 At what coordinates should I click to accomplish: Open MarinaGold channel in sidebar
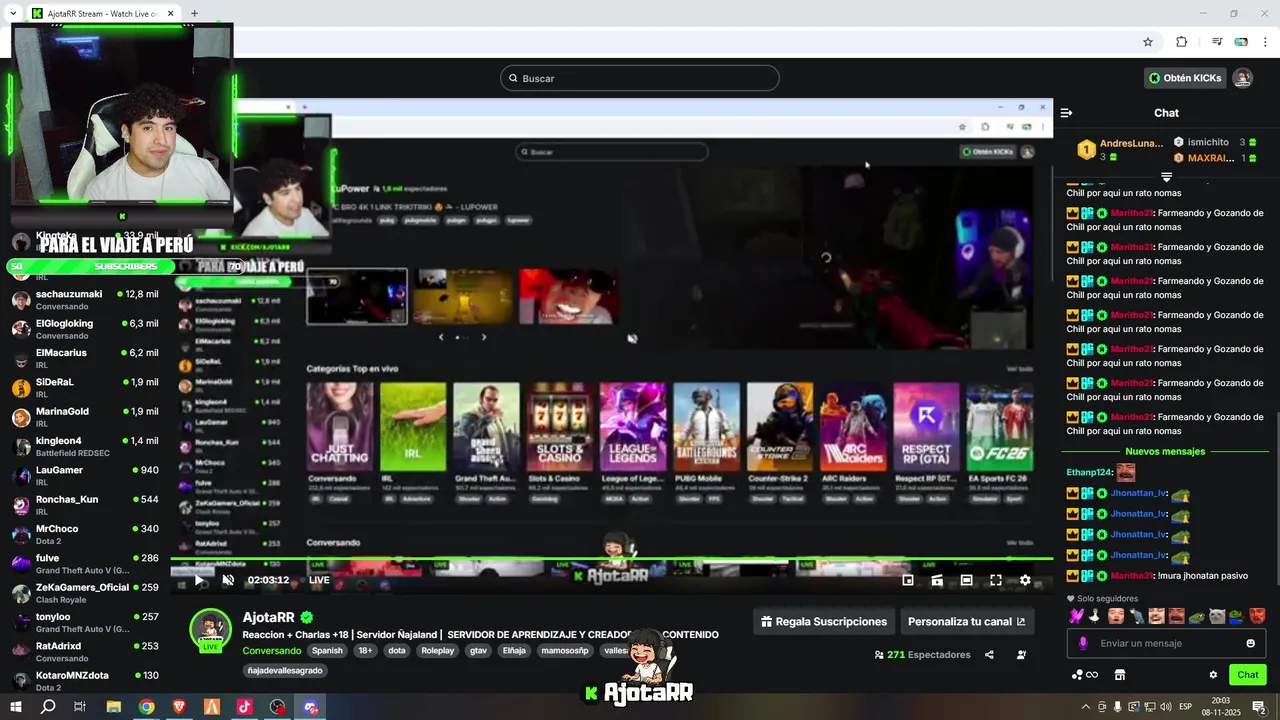coord(85,417)
